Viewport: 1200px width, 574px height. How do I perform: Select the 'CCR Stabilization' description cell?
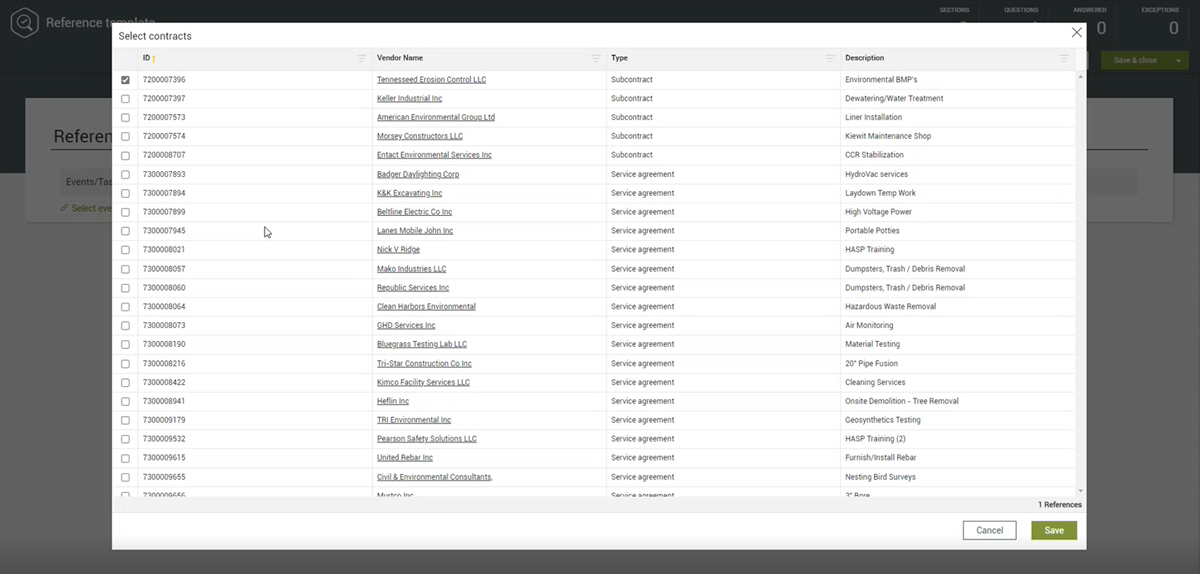point(958,156)
